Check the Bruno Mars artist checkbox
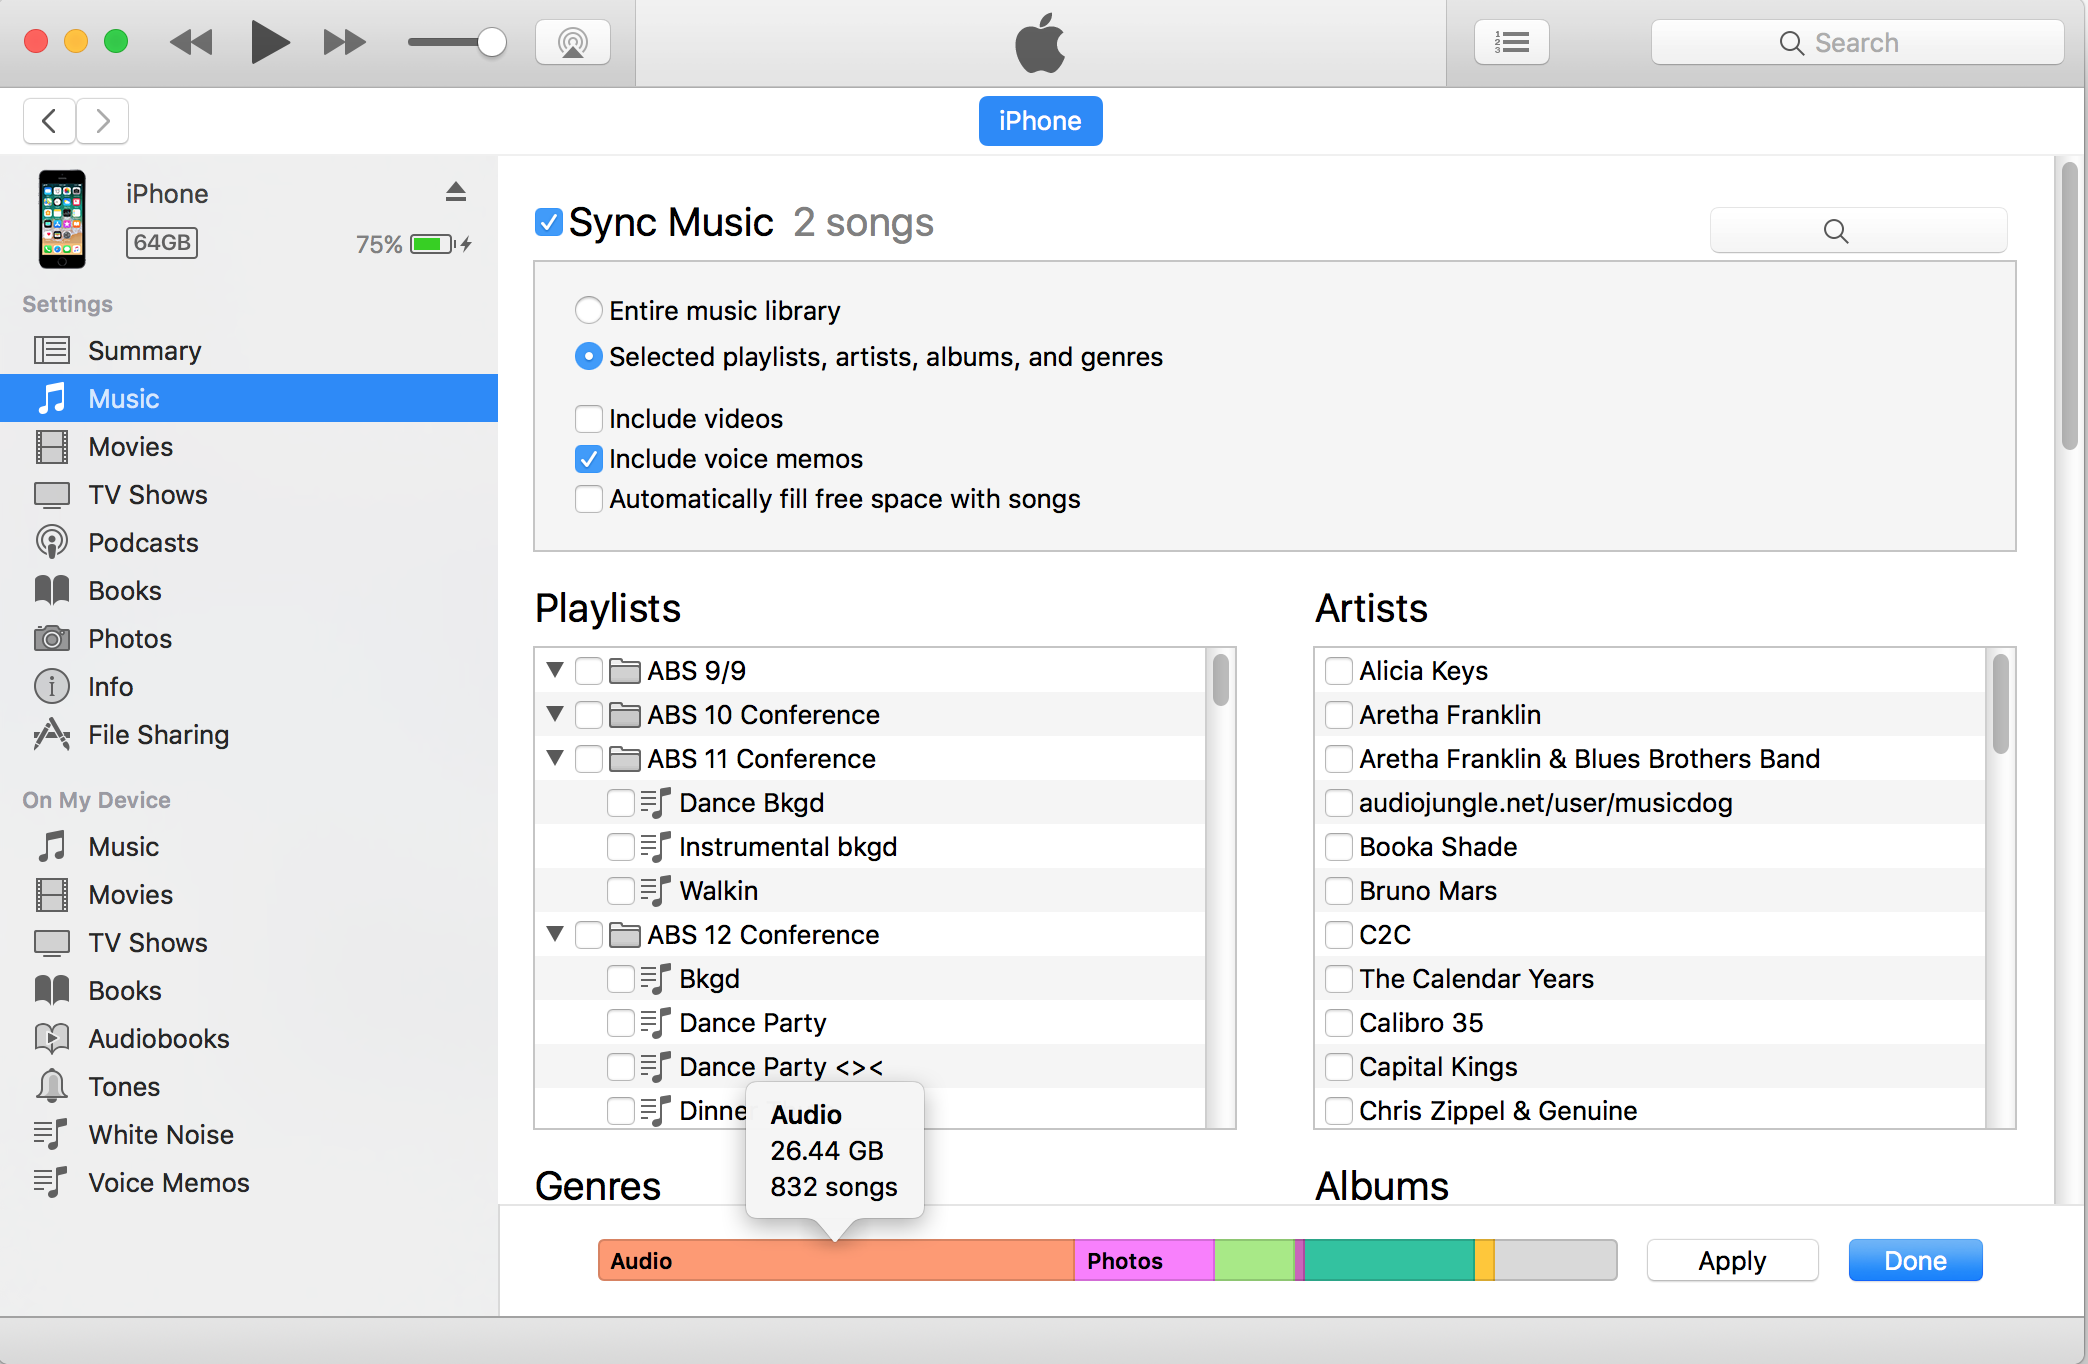2088x1364 pixels. [1339, 890]
